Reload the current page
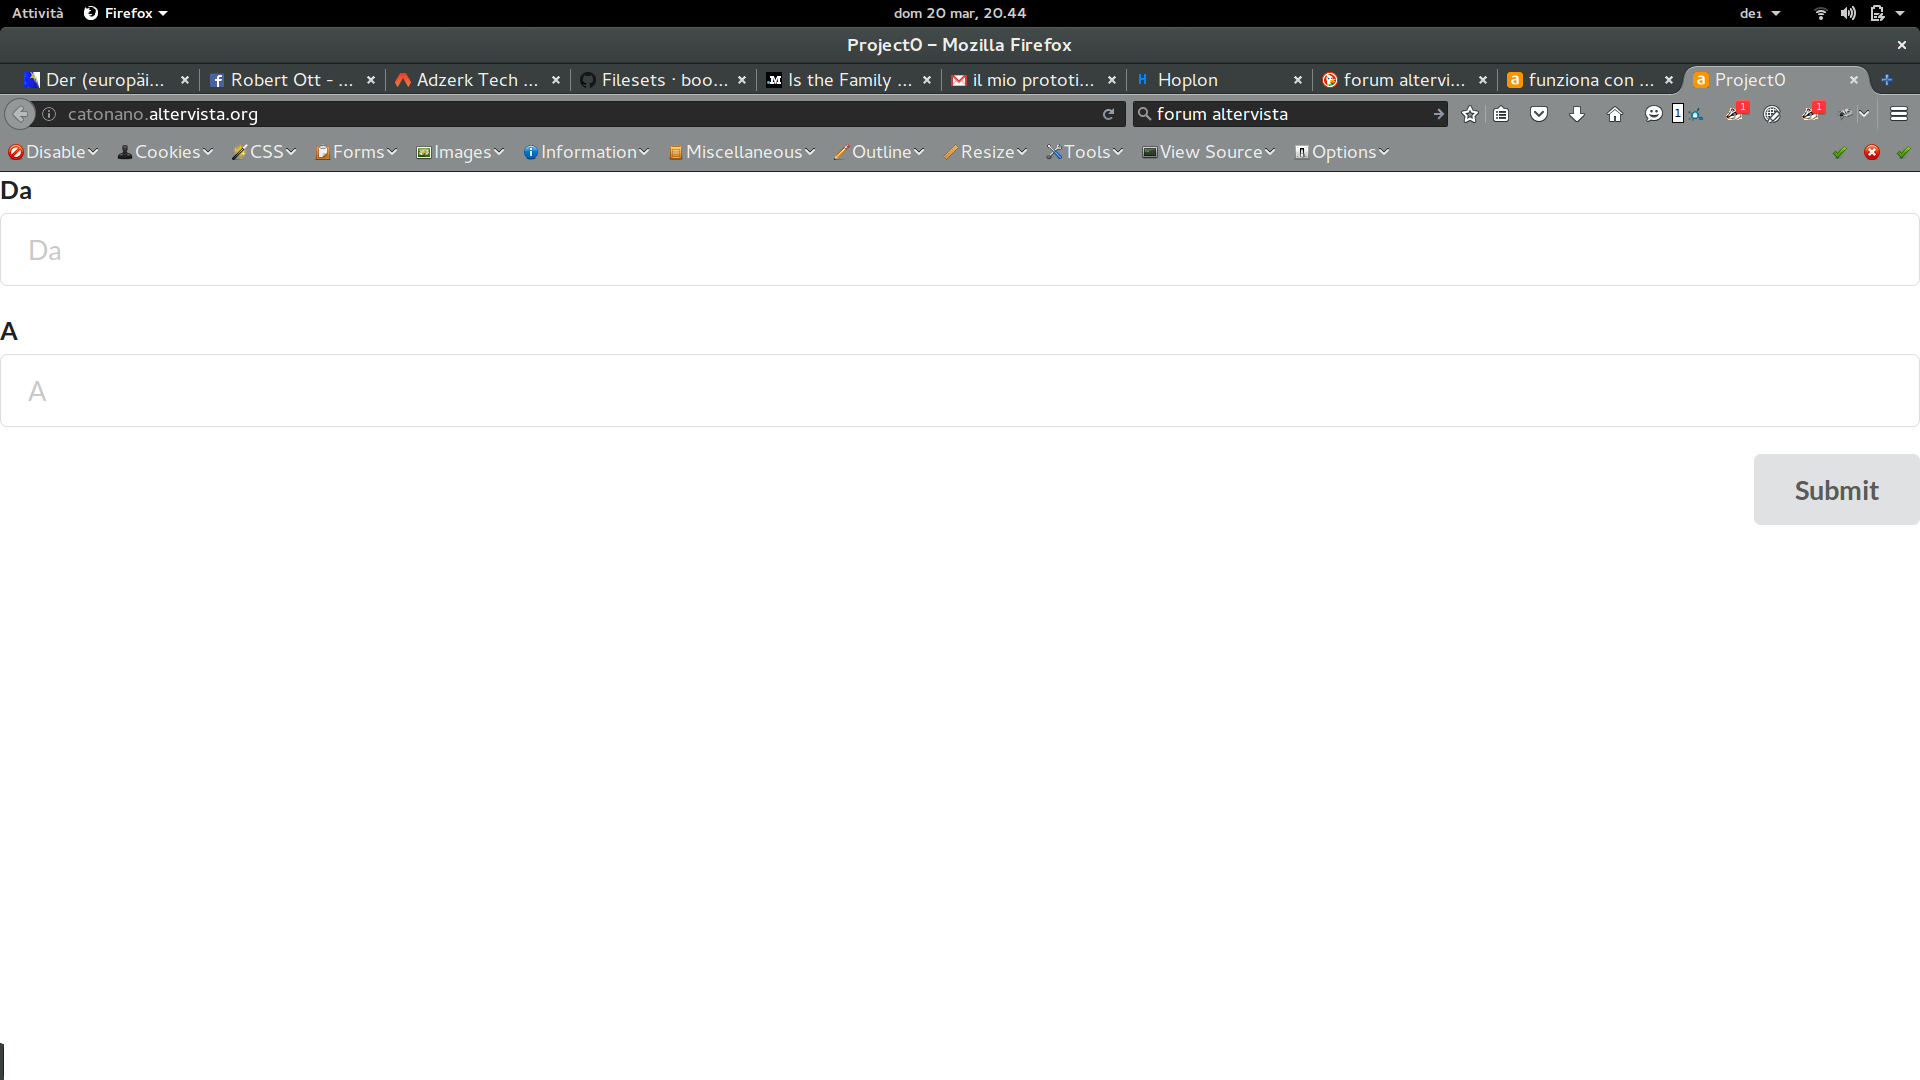 coord(1108,114)
